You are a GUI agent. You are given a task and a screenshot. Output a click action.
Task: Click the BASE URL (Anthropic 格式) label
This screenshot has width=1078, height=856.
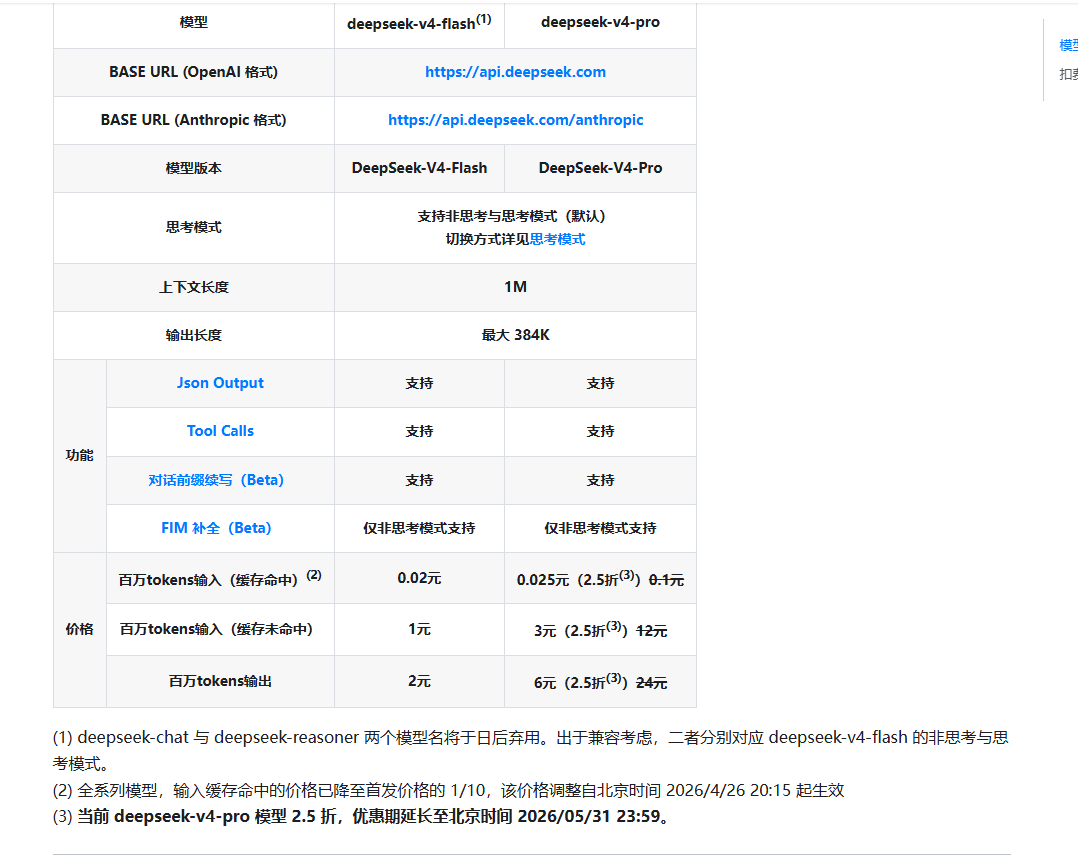tap(194, 120)
